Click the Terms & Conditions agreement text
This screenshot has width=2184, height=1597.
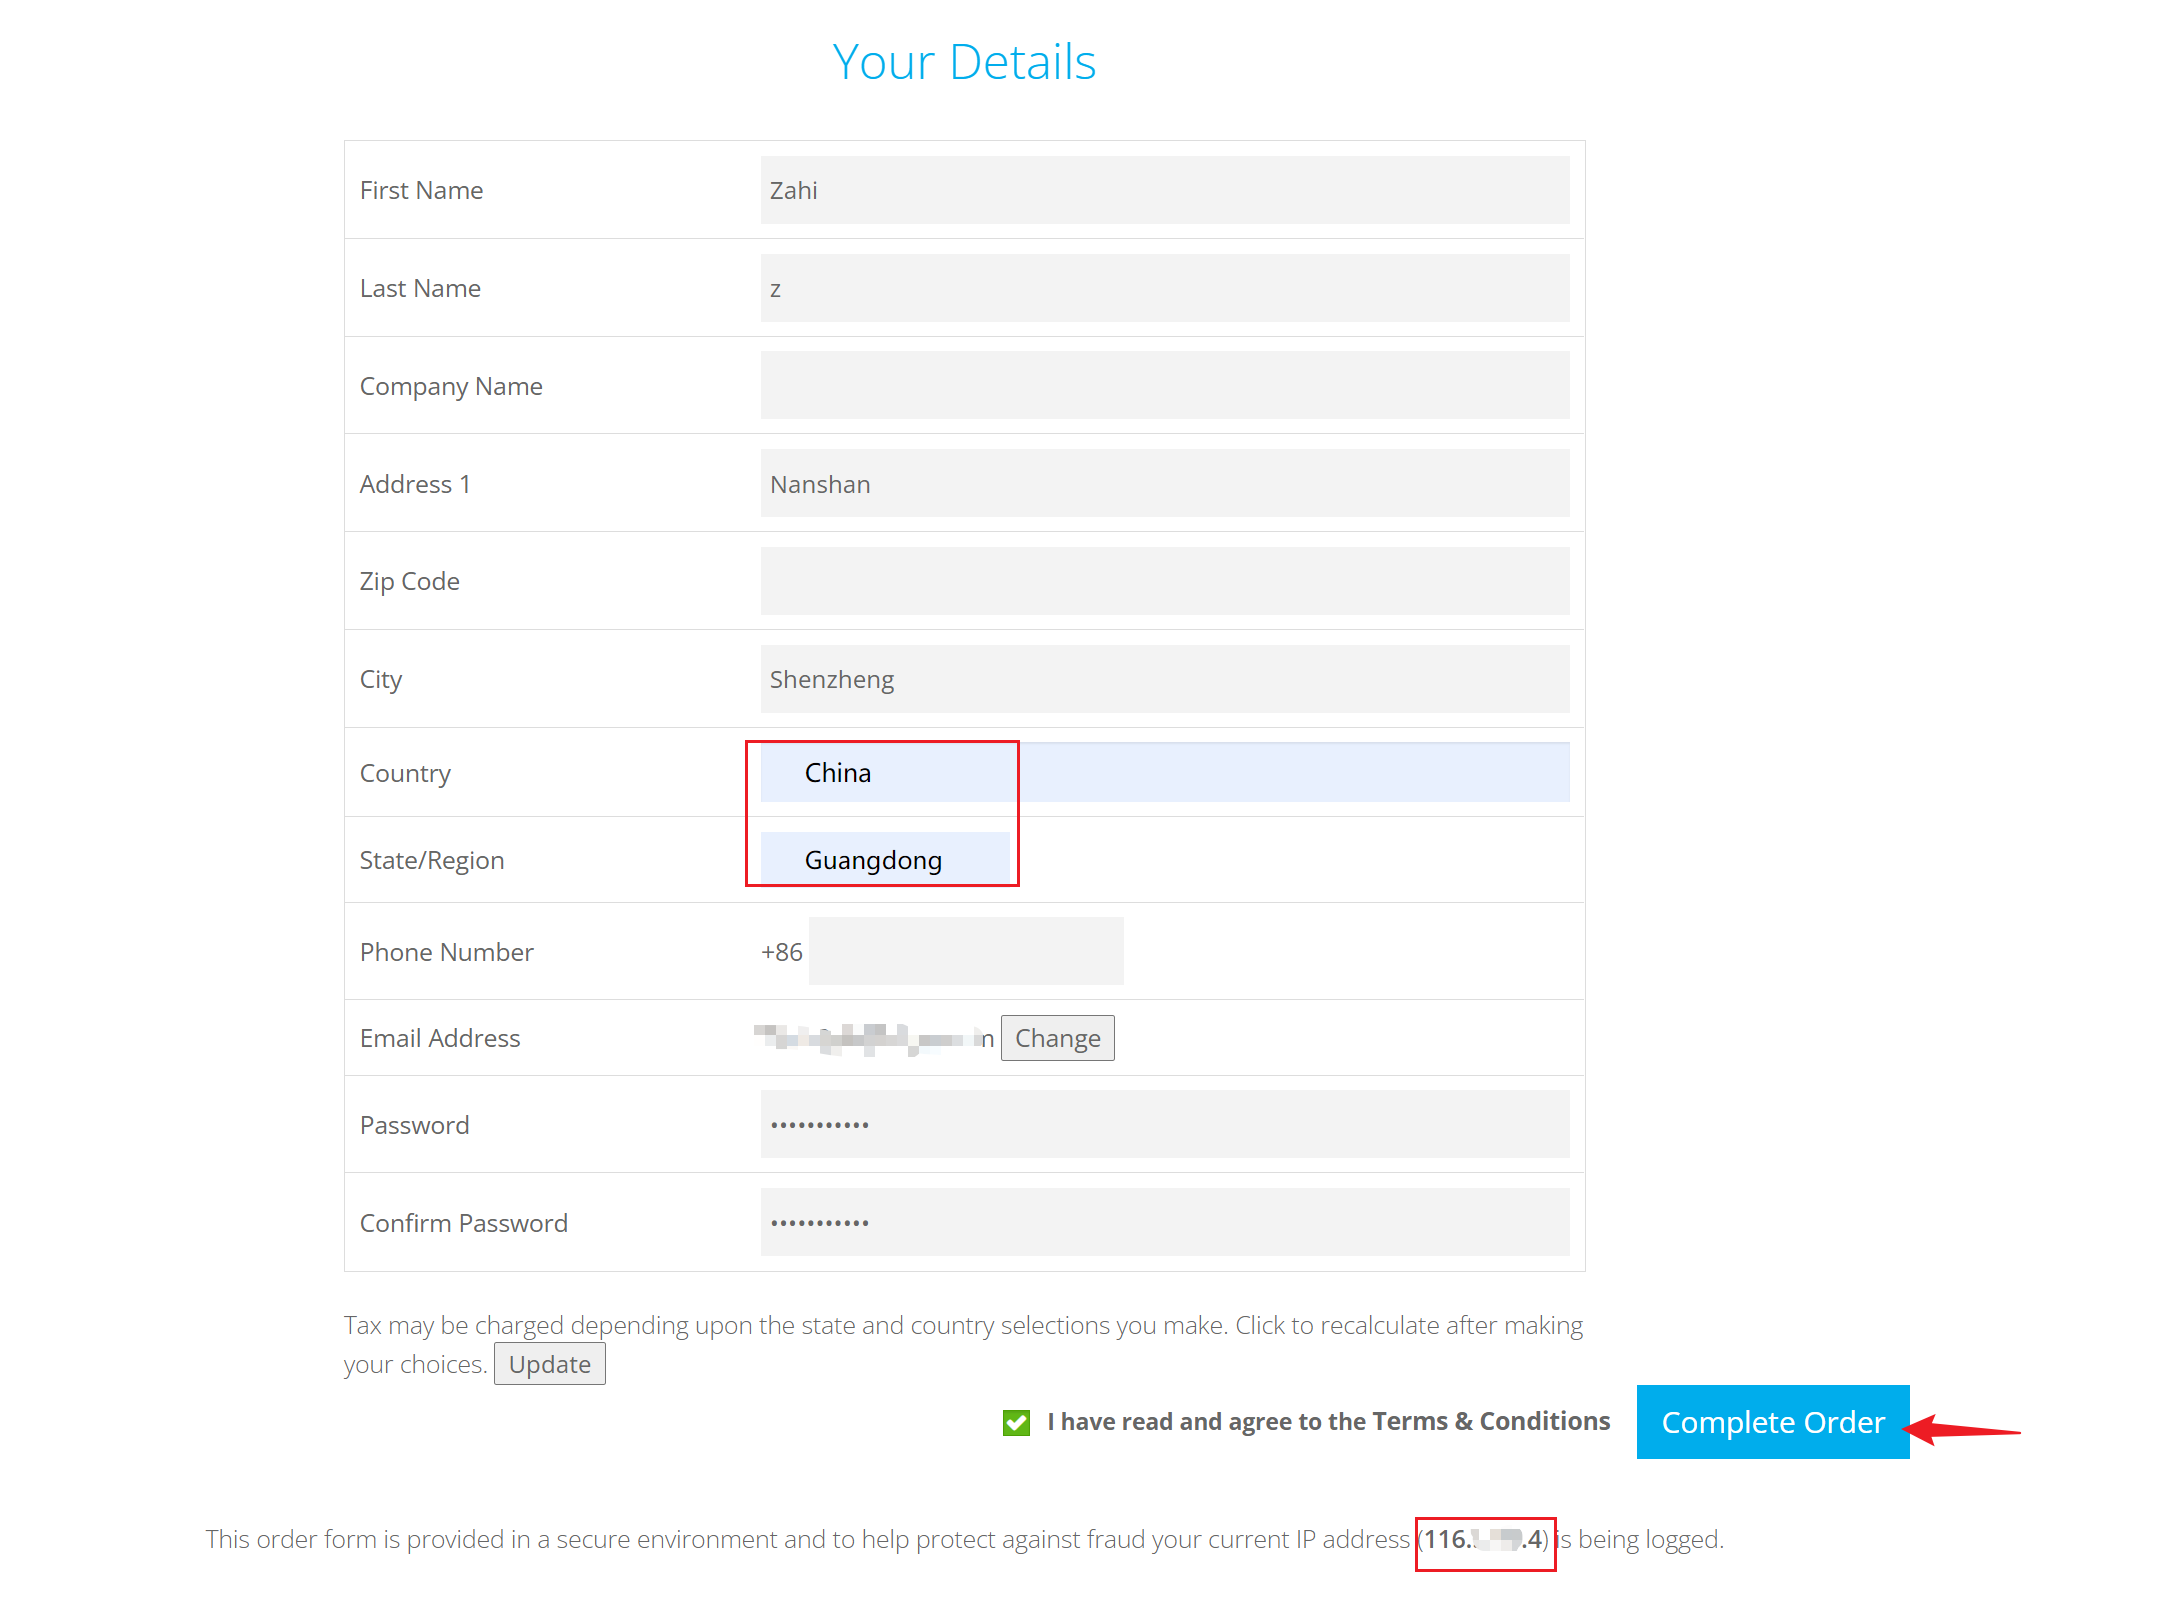point(1328,1421)
